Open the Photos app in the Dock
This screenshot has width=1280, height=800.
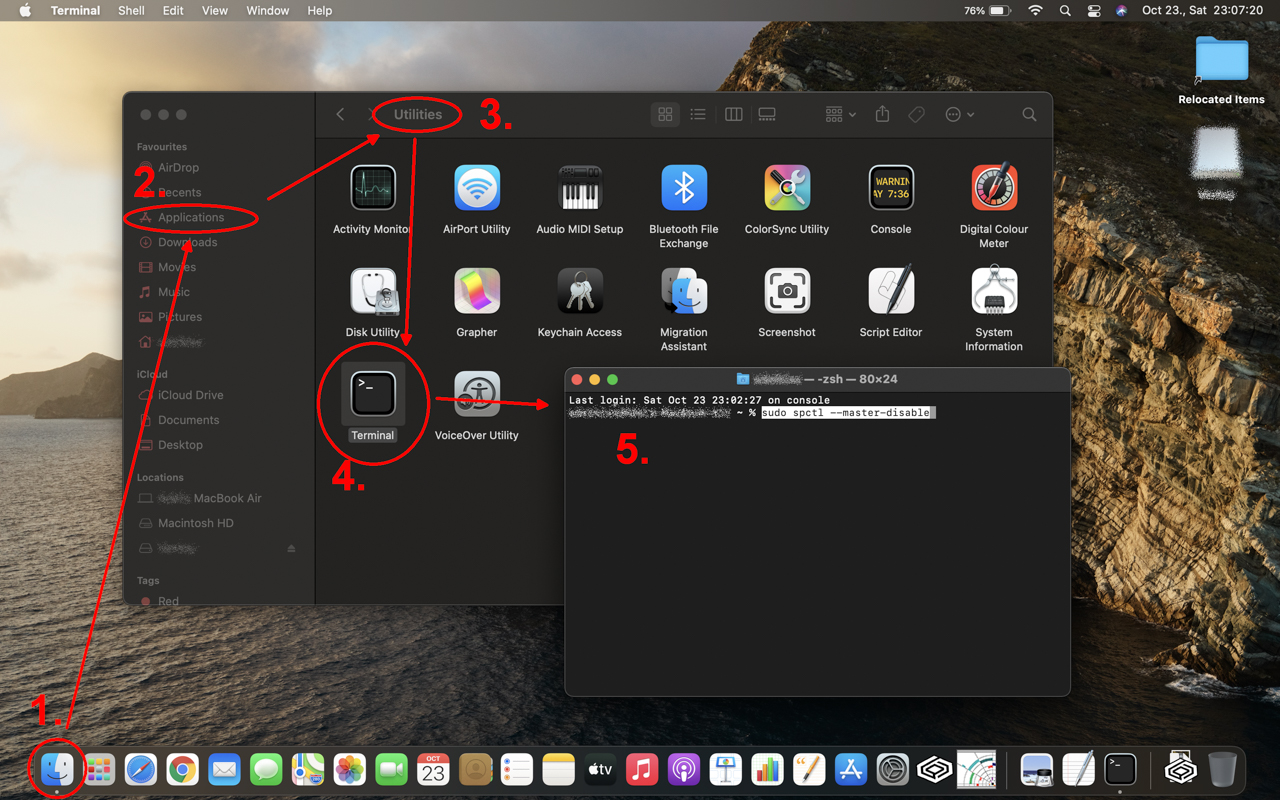349,769
